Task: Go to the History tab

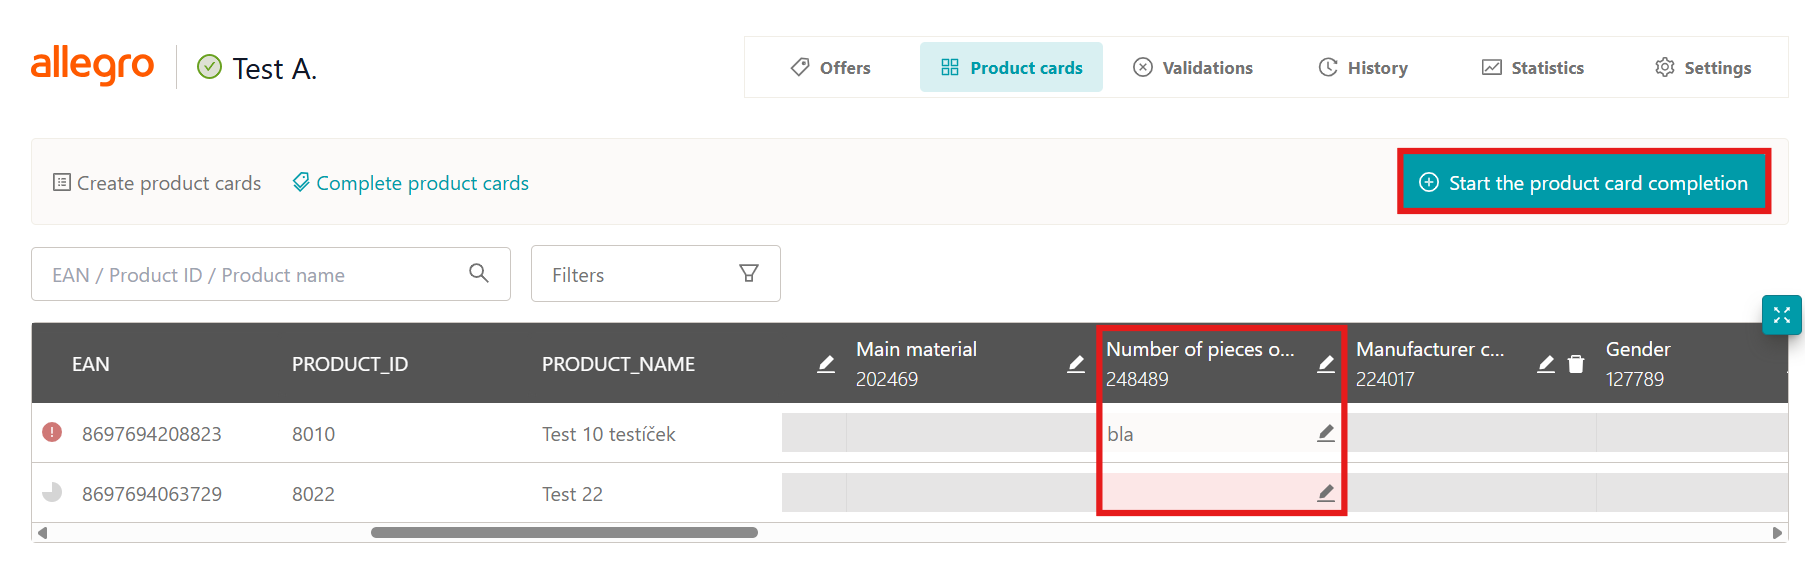Action: (x=1363, y=68)
